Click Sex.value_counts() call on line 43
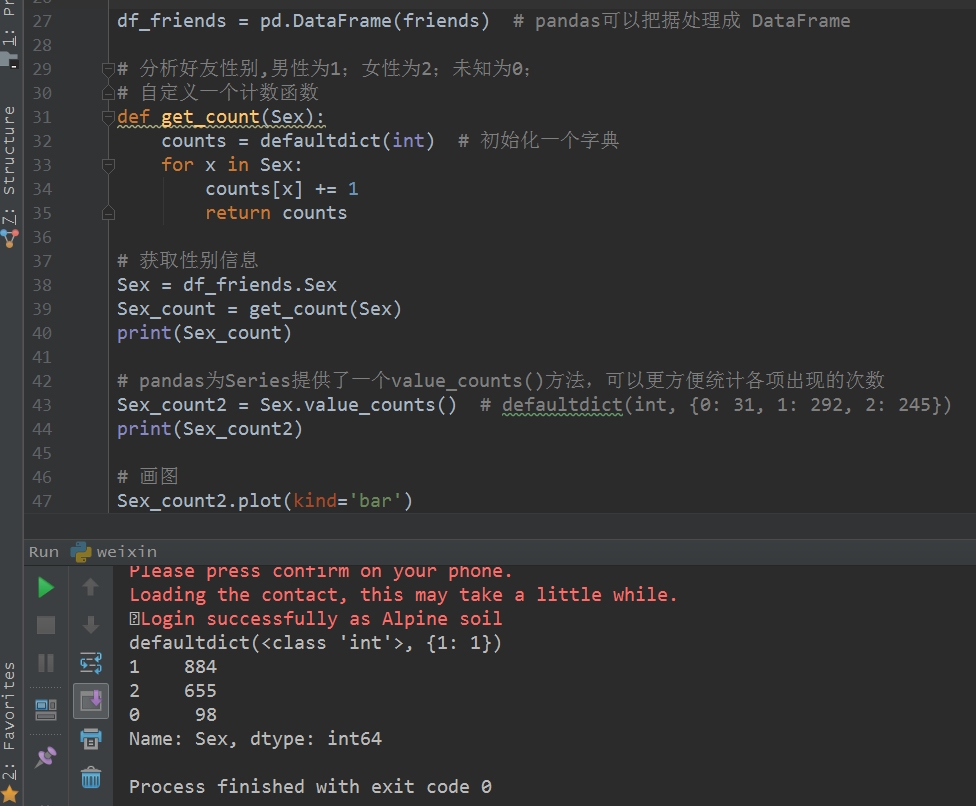 tap(358, 405)
